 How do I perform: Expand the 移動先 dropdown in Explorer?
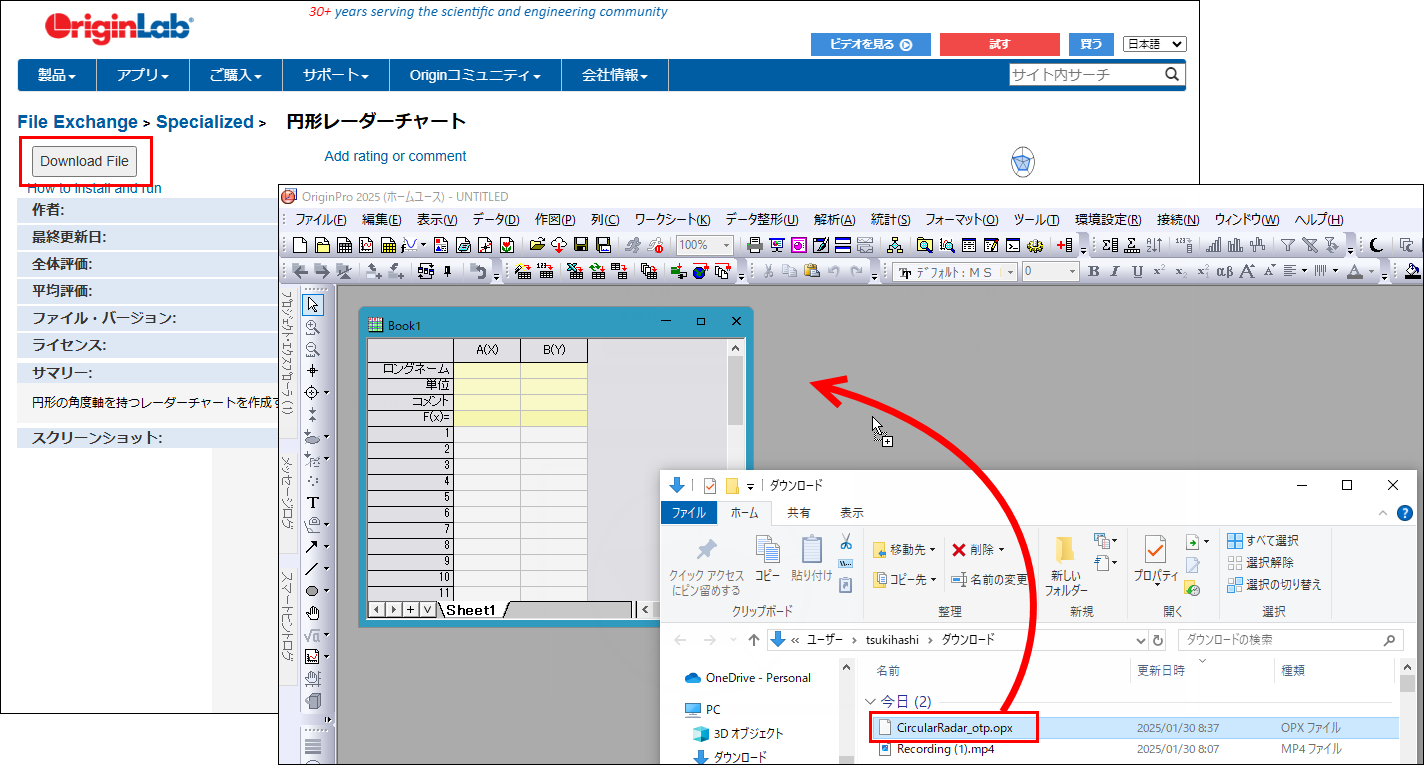pyautogui.click(x=931, y=549)
